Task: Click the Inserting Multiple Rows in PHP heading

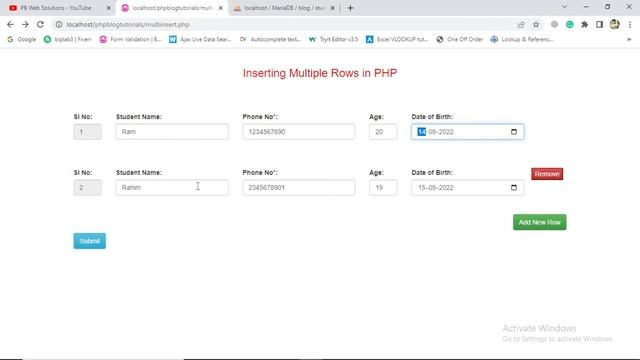Action: coord(320,73)
